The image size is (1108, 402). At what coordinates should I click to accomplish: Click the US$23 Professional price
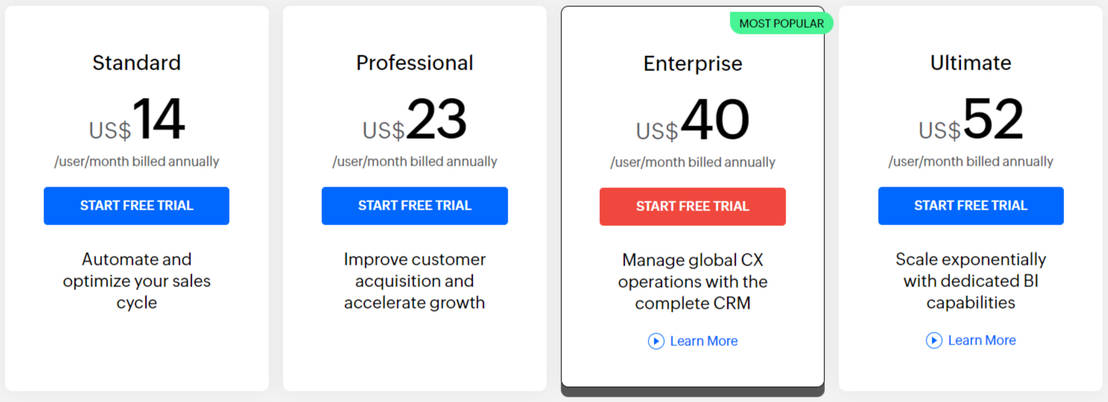coord(414,121)
